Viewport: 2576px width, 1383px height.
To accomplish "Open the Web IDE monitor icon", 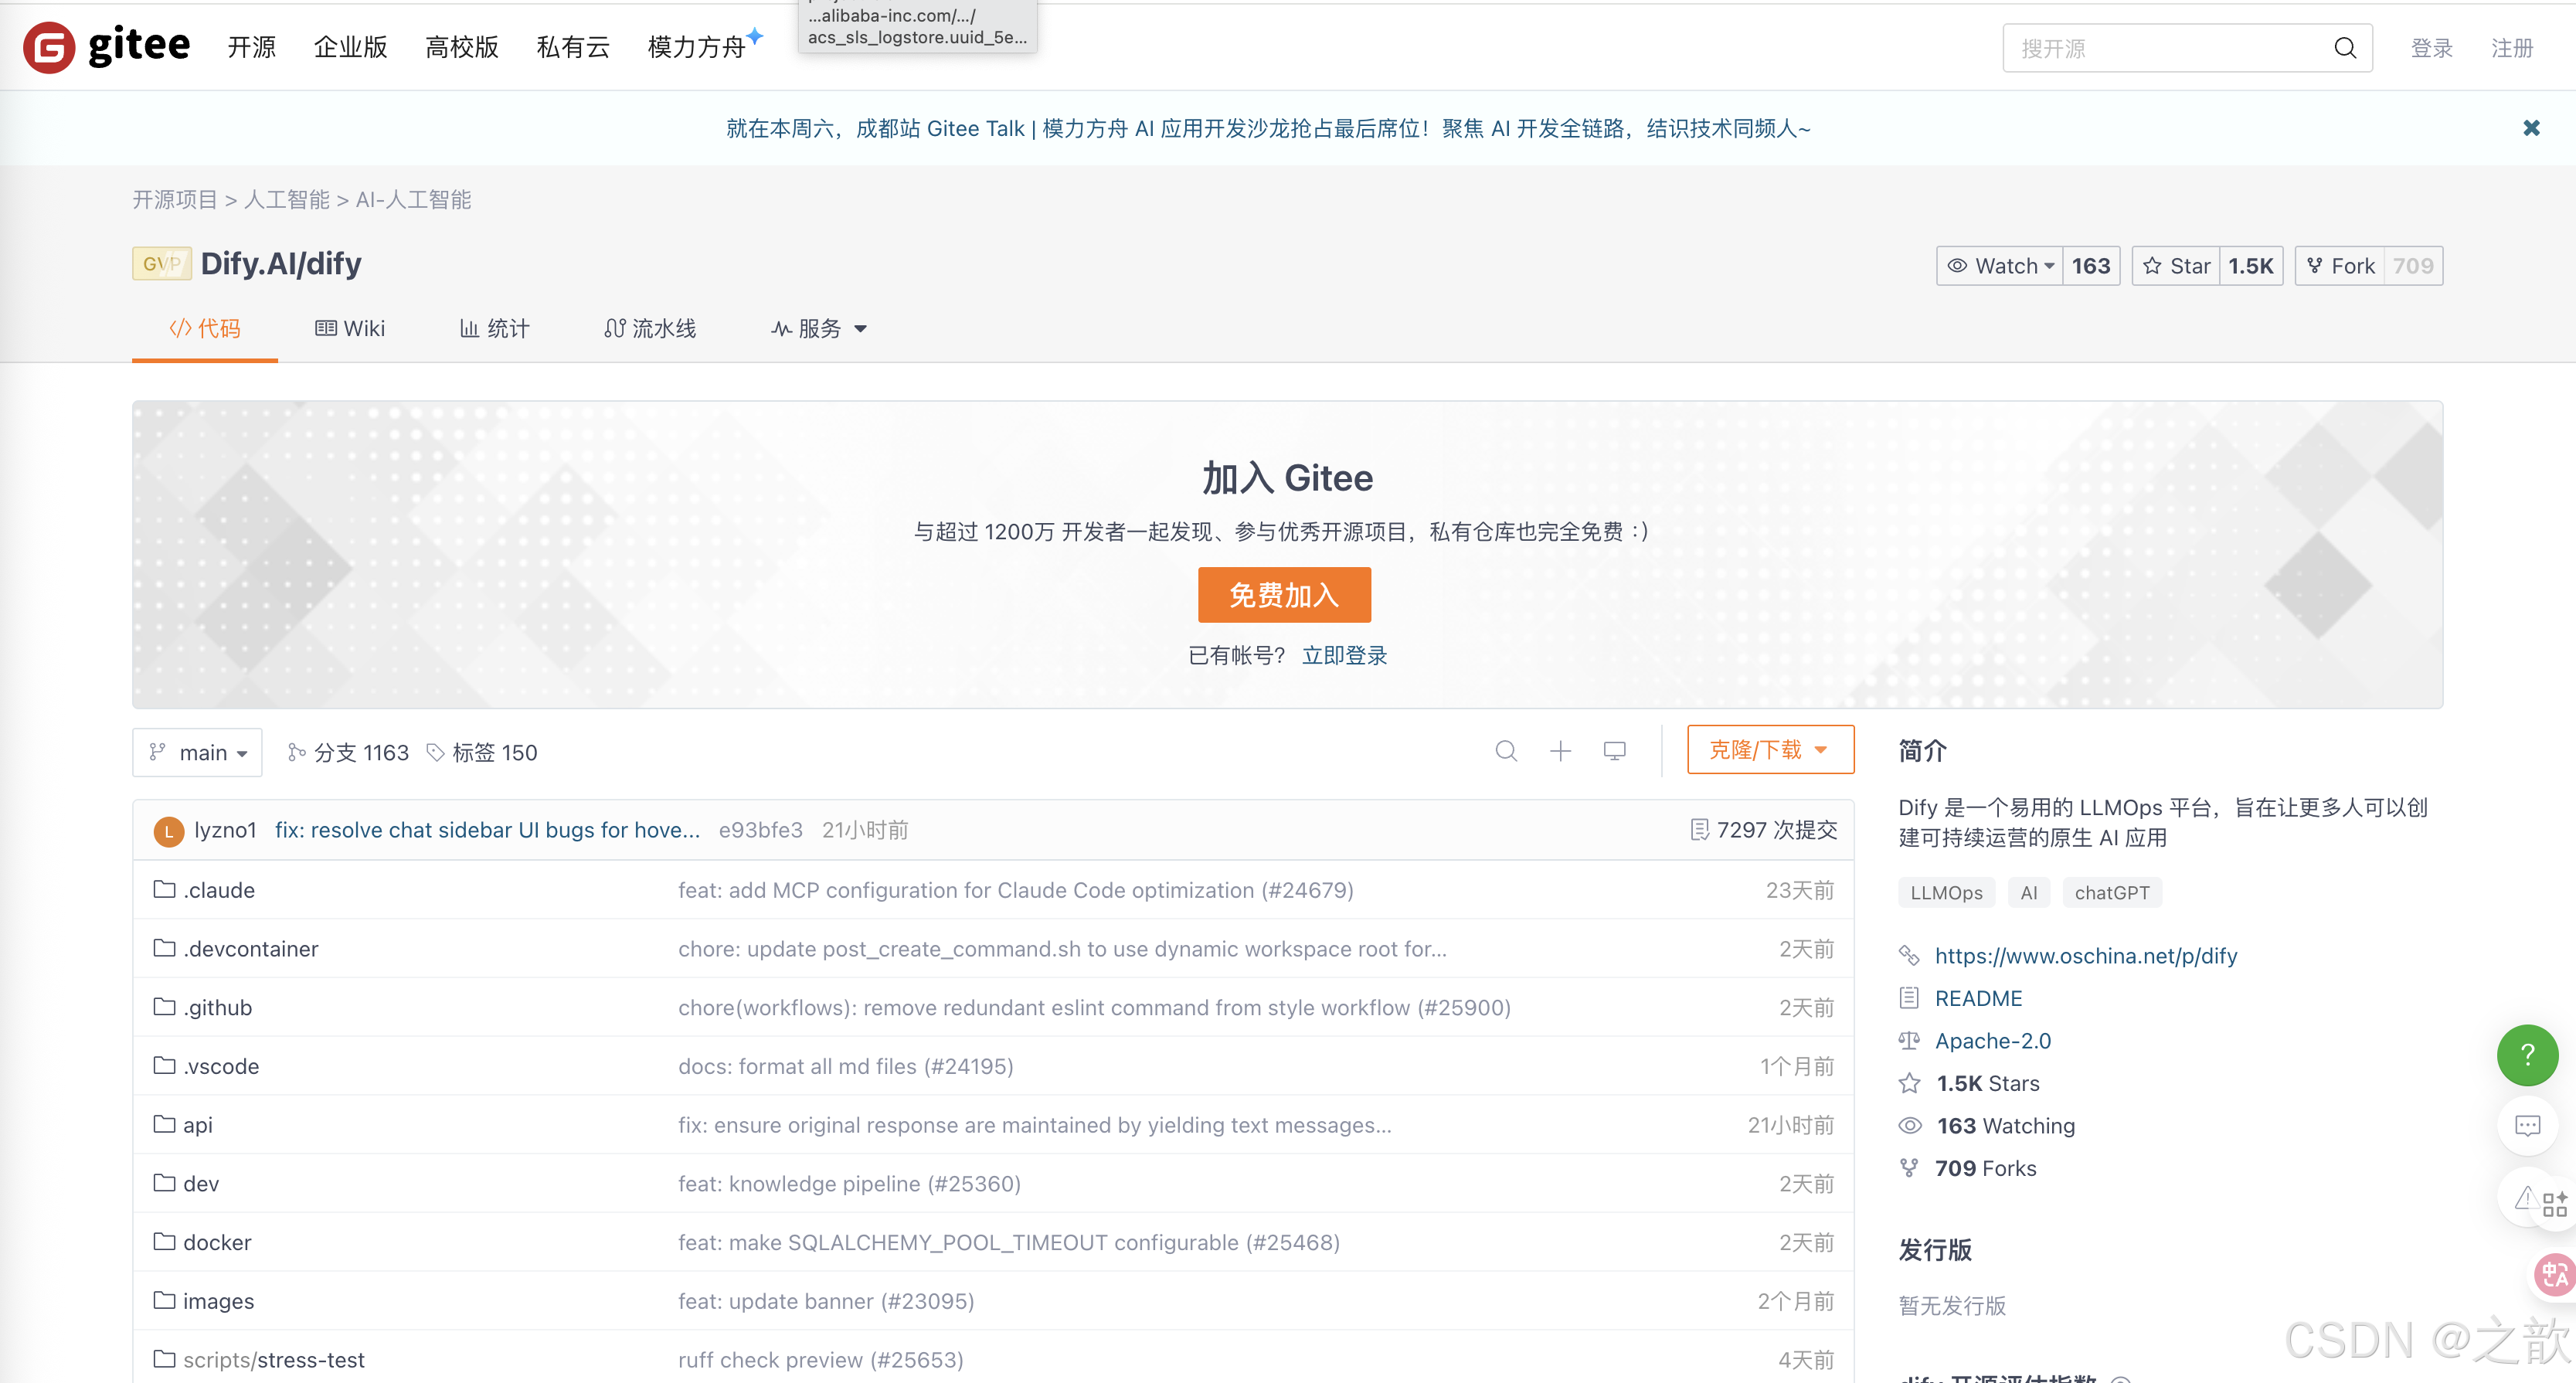I will [x=1614, y=751].
